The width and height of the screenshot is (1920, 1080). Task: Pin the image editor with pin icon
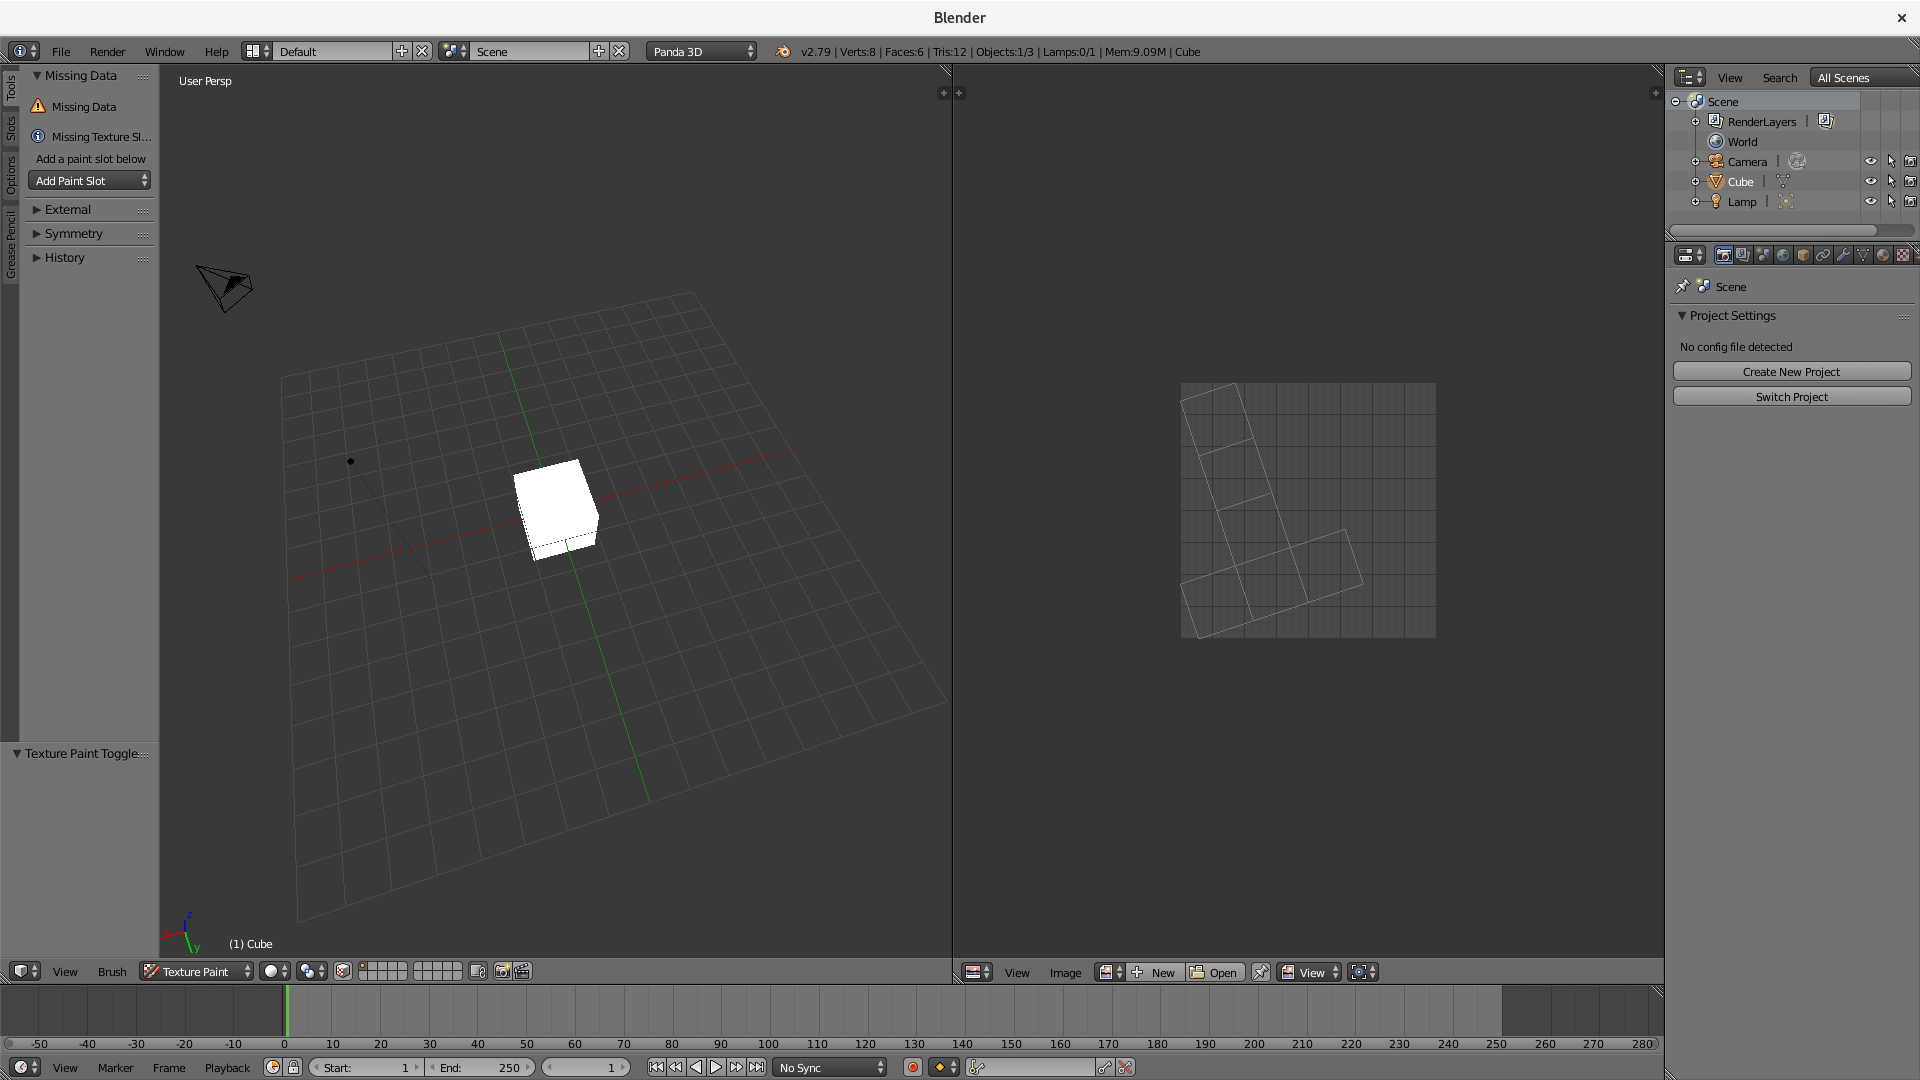pos(1261,972)
